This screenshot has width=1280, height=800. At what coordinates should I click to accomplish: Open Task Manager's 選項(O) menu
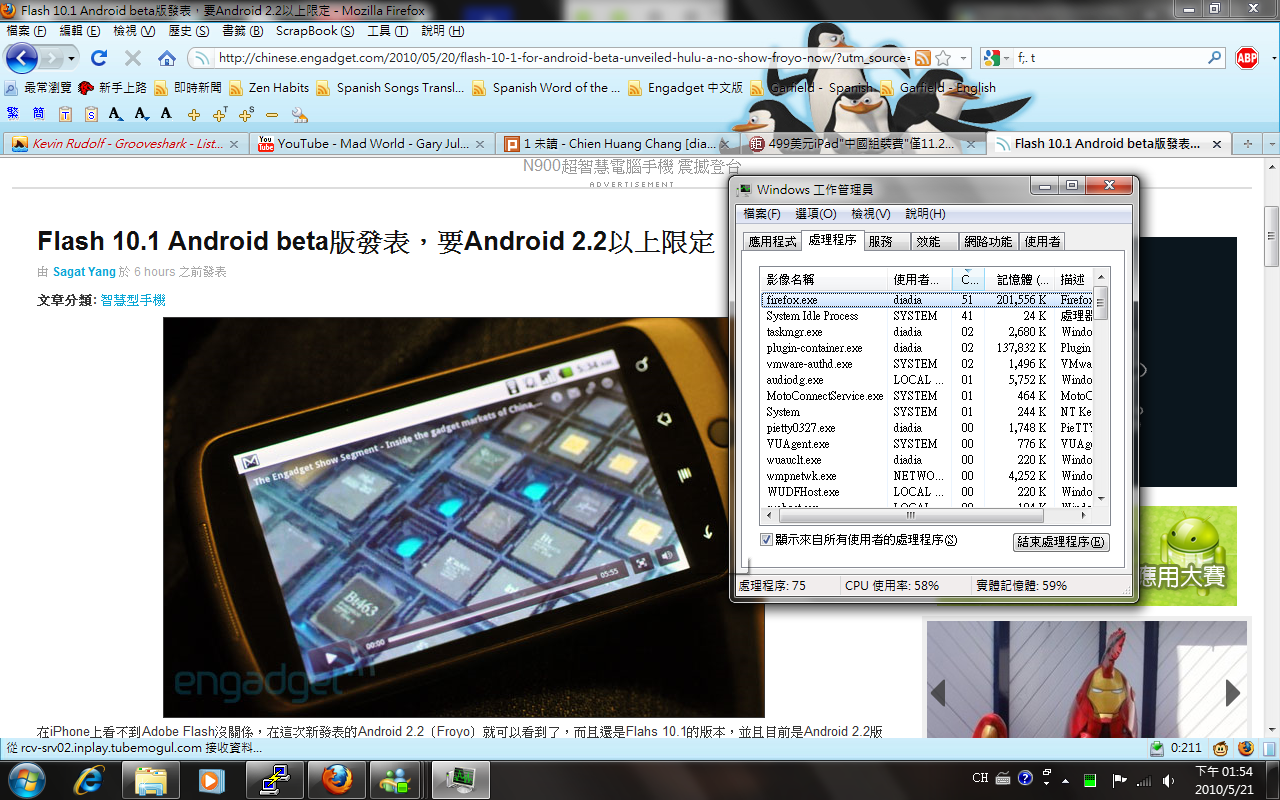[816, 214]
